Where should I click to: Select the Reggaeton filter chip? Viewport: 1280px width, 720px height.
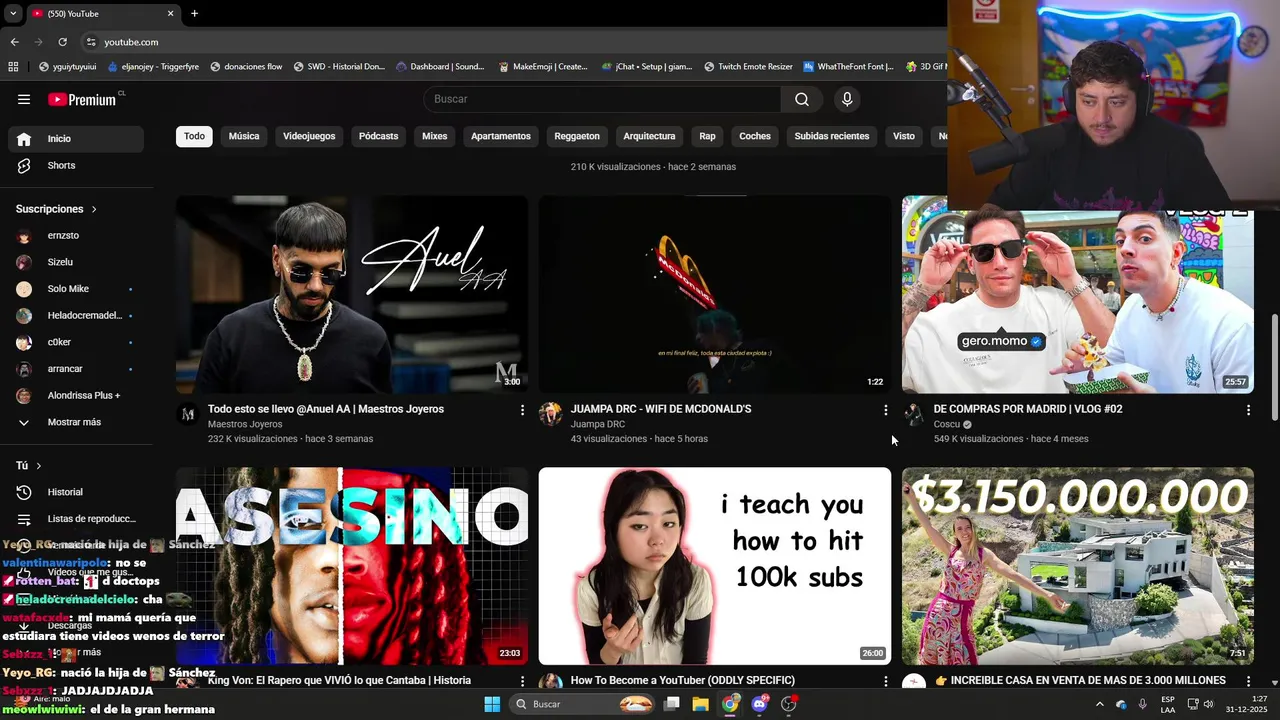577,136
